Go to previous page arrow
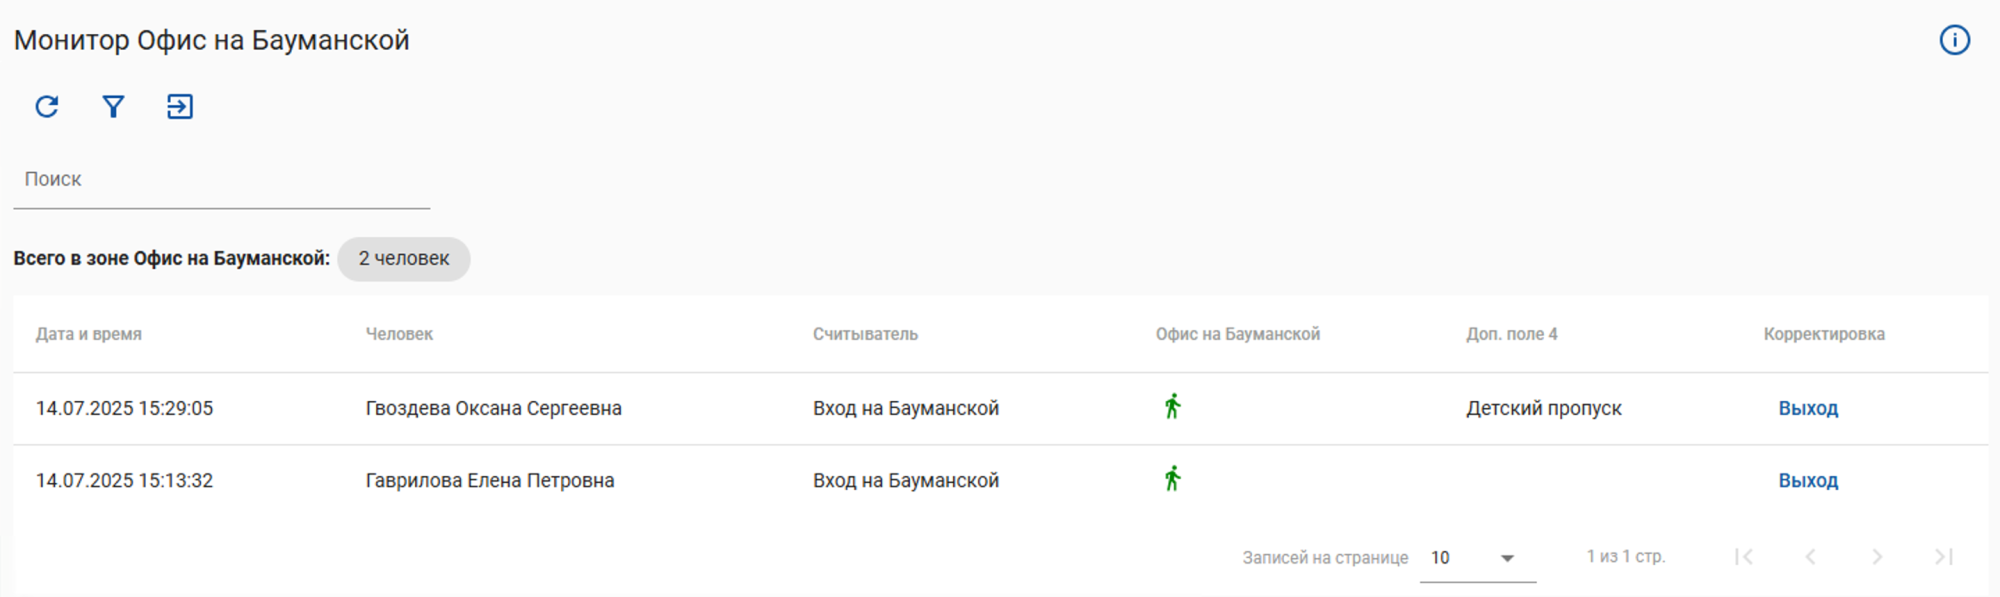The width and height of the screenshot is (2000, 597). coord(1810,557)
